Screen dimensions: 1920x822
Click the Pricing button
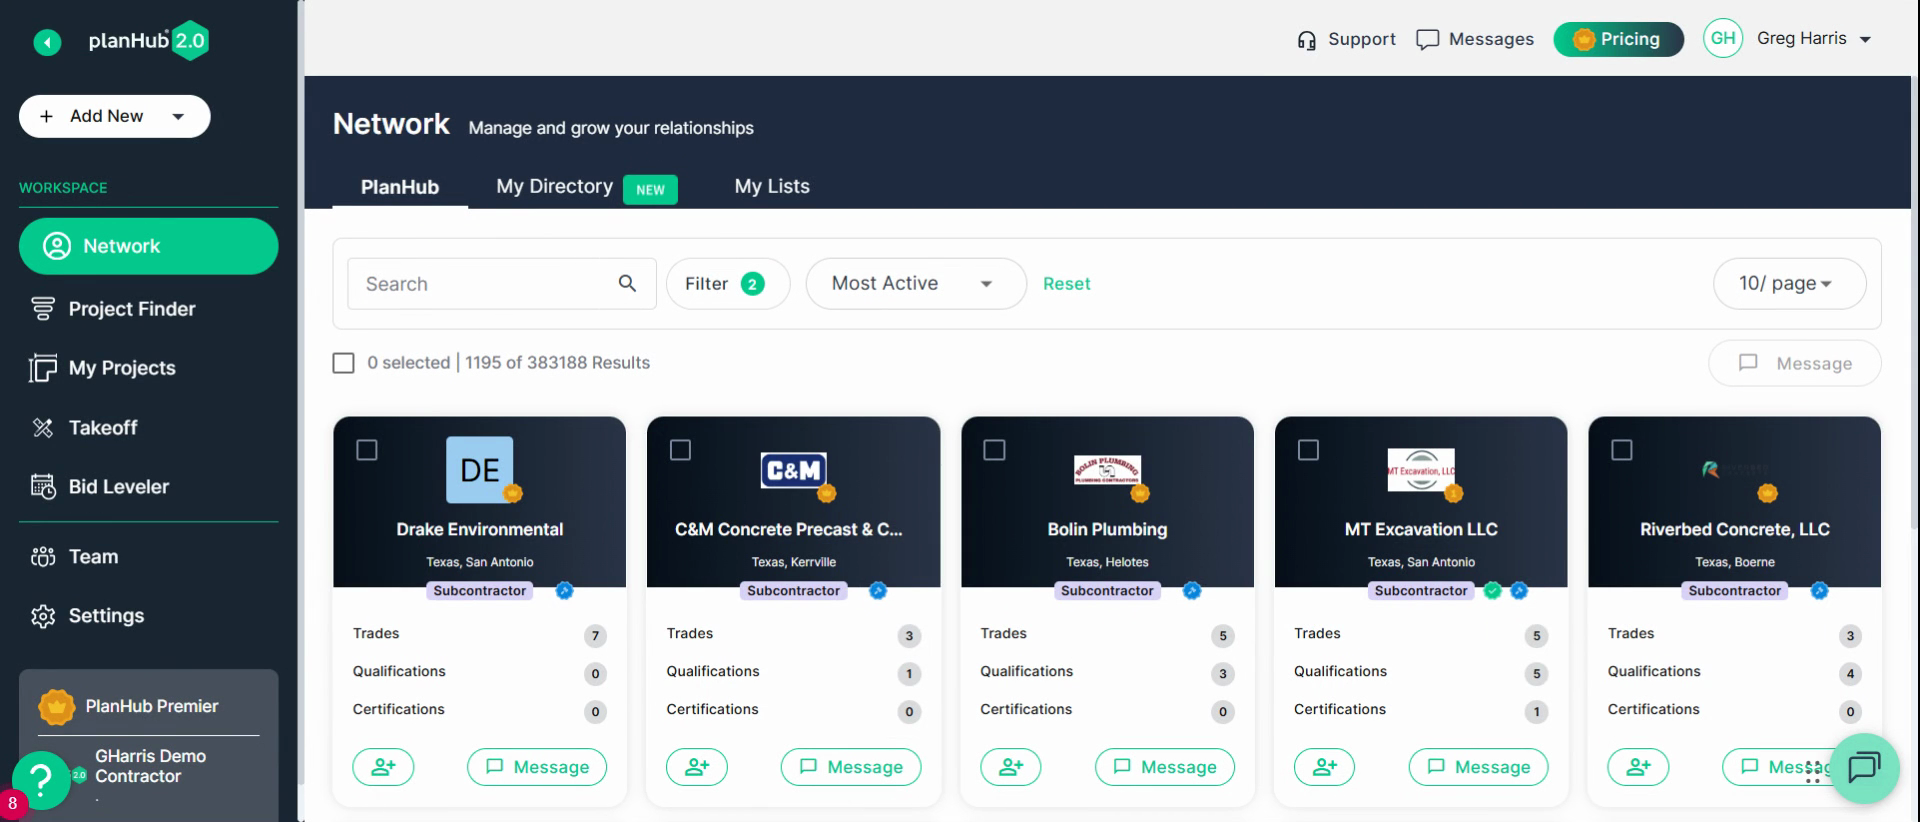coord(1618,39)
